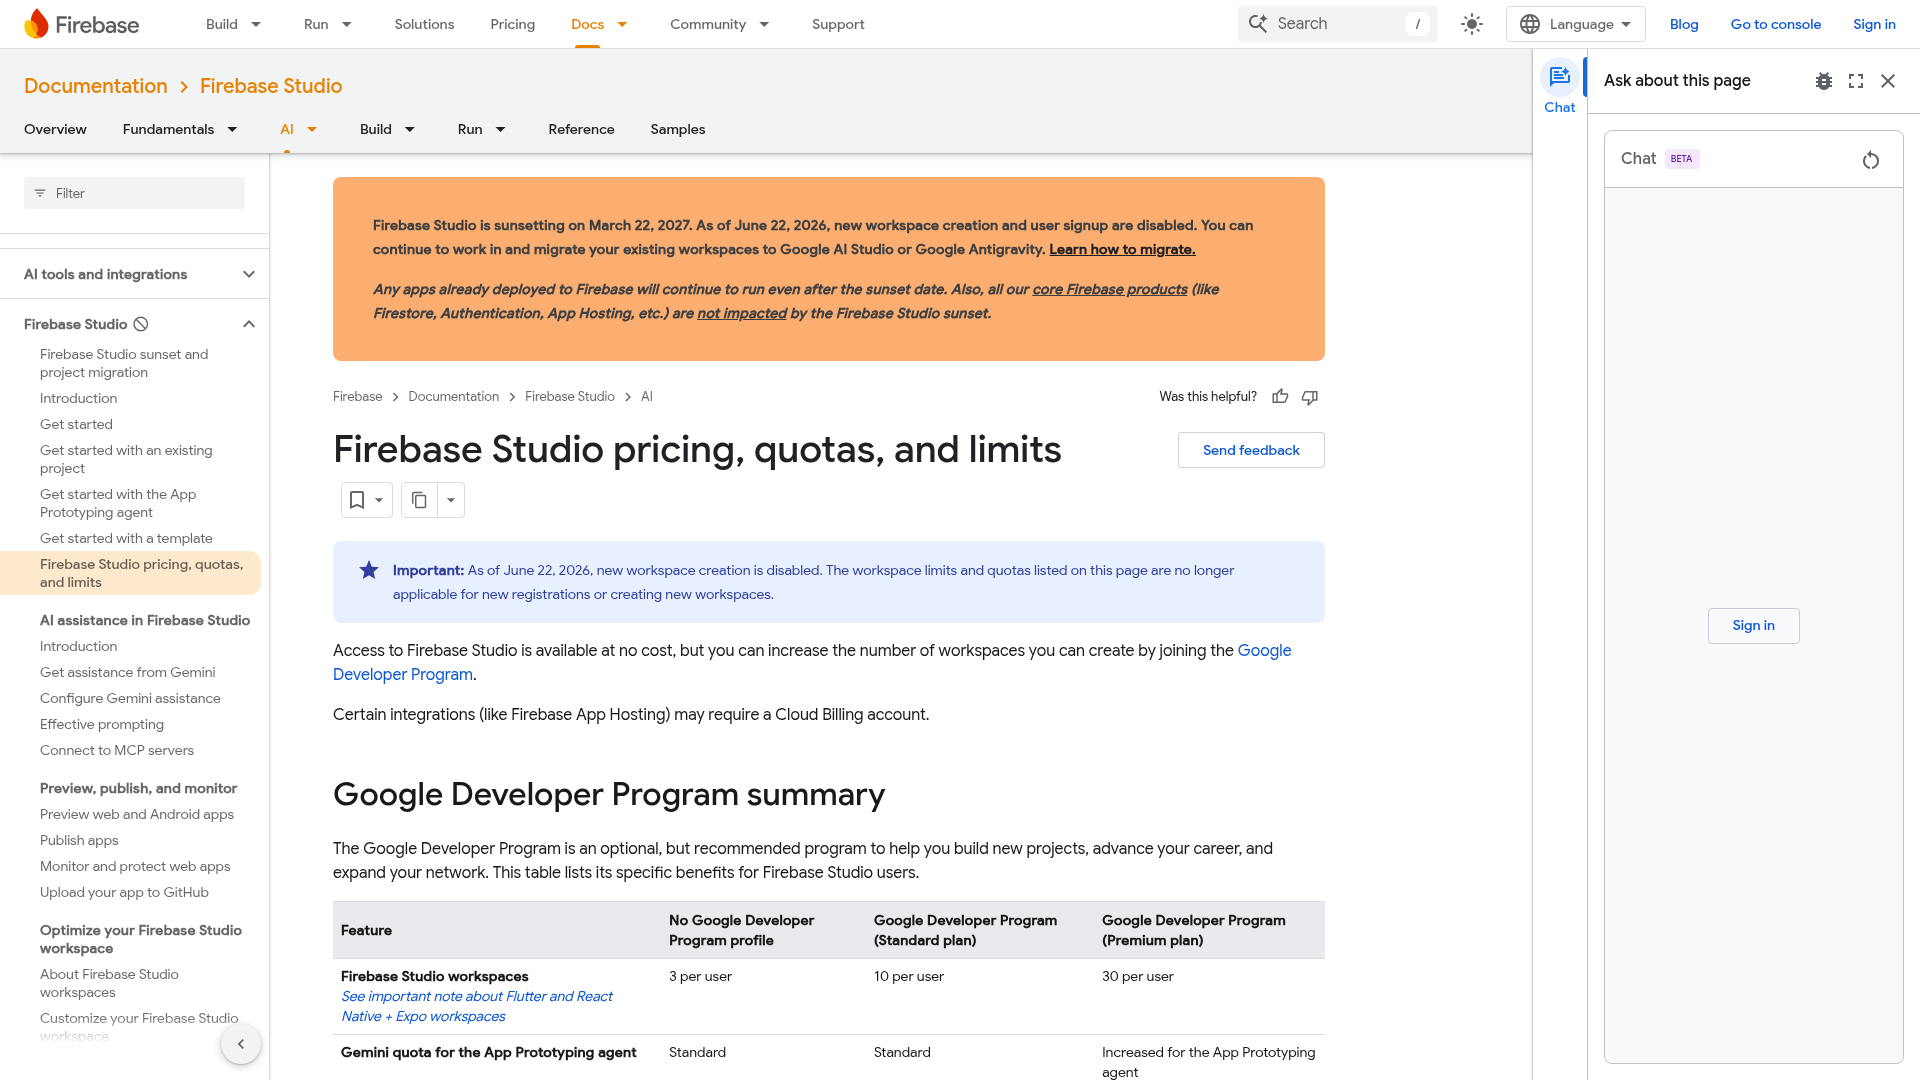The width and height of the screenshot is (1920, 1080).
Task: Click the Blog link
Action: coord(1684,24)
